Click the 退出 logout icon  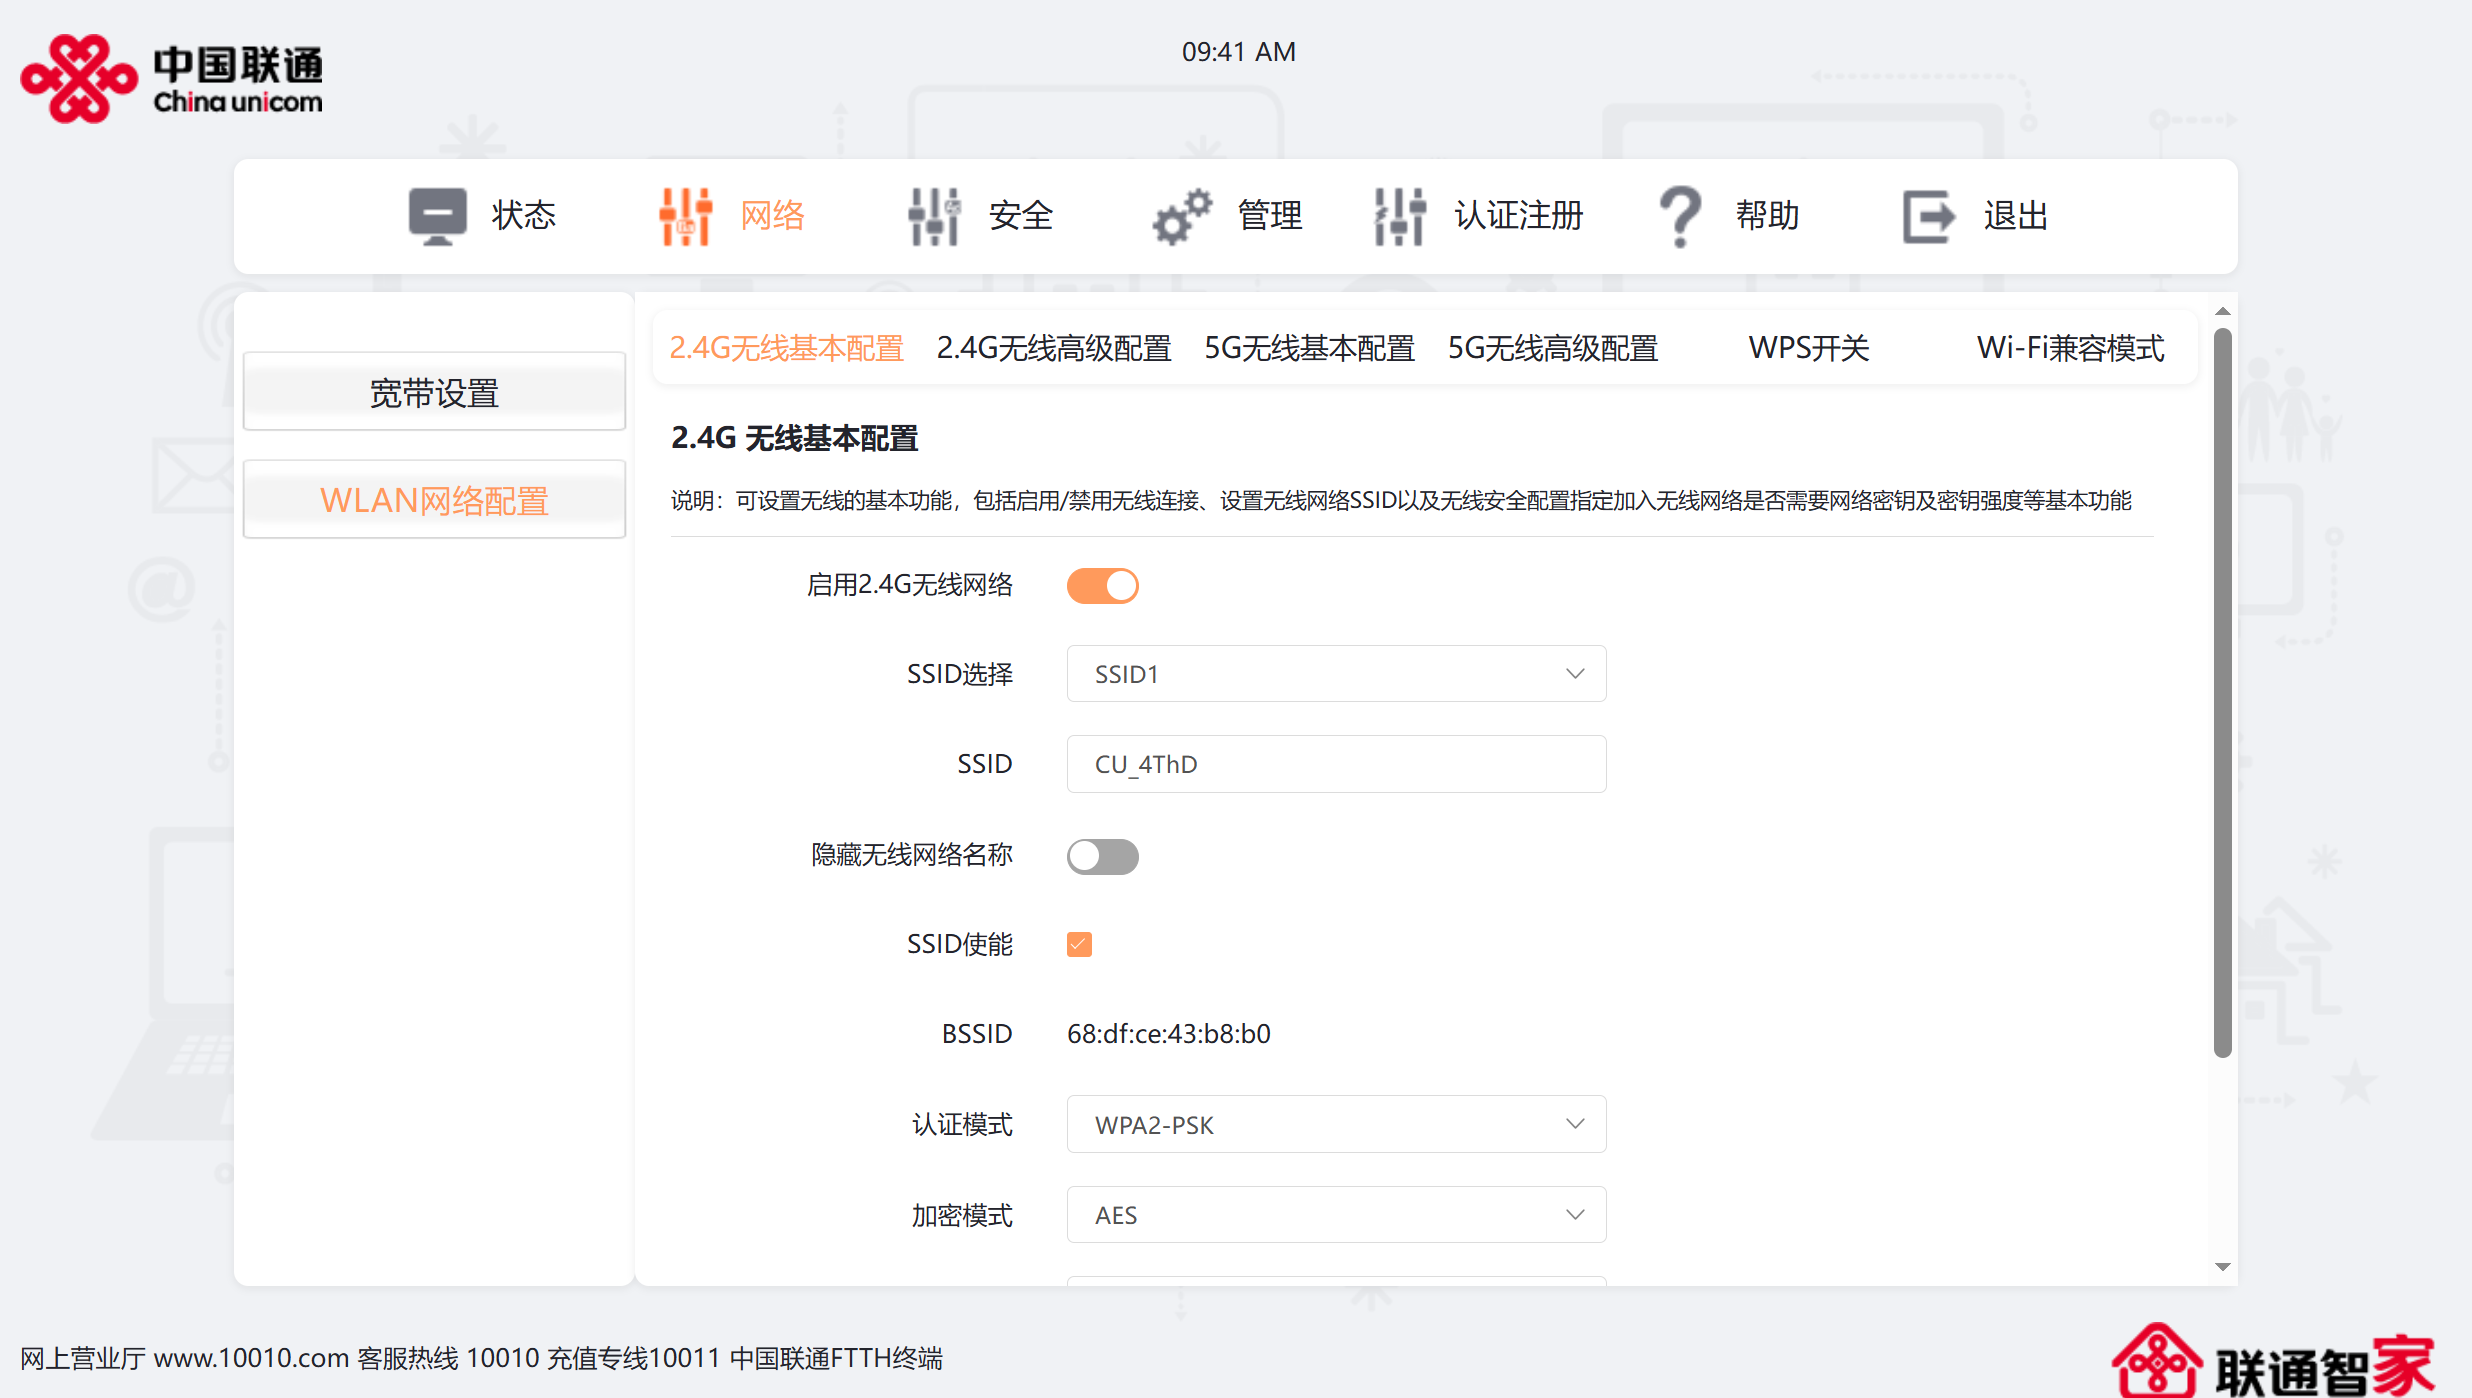click(1928, 215)
